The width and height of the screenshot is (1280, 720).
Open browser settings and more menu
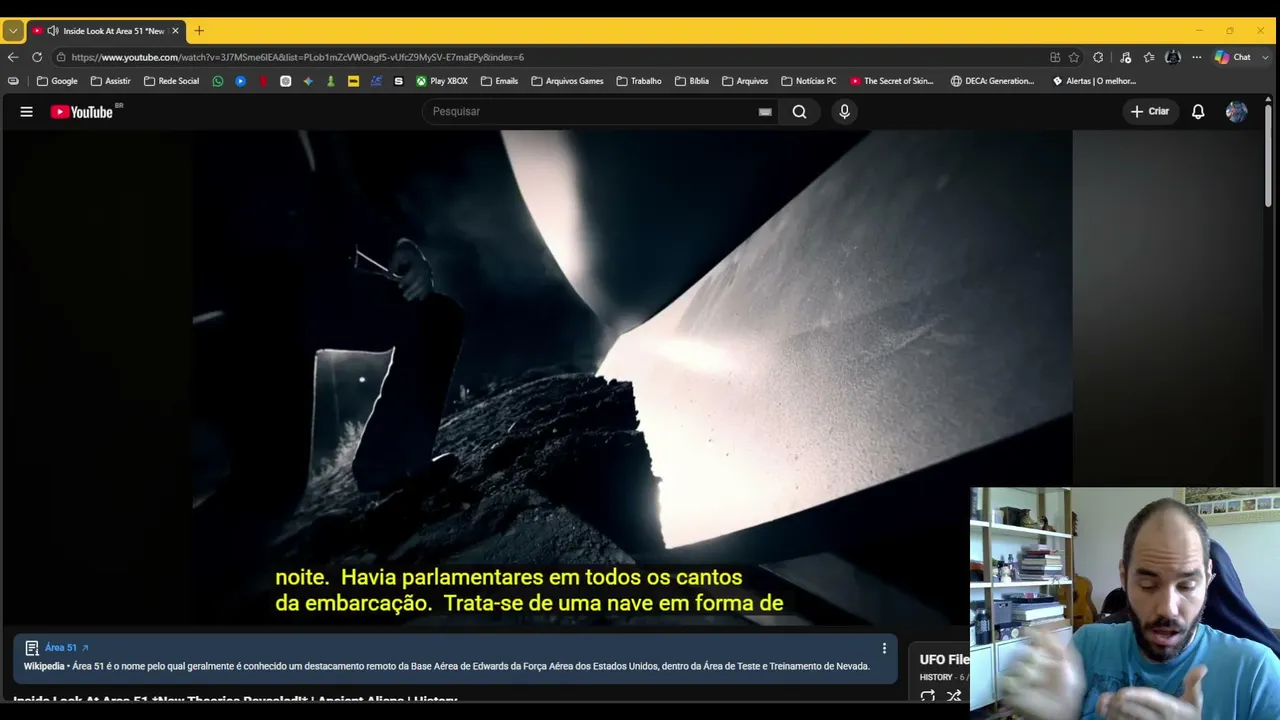(1196, 57)
